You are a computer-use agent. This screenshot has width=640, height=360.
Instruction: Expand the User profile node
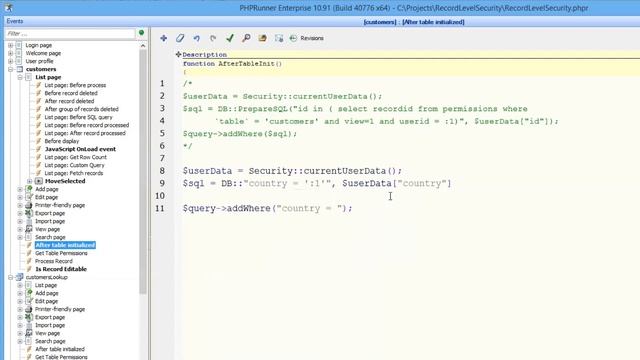click(x=11, y=61)
